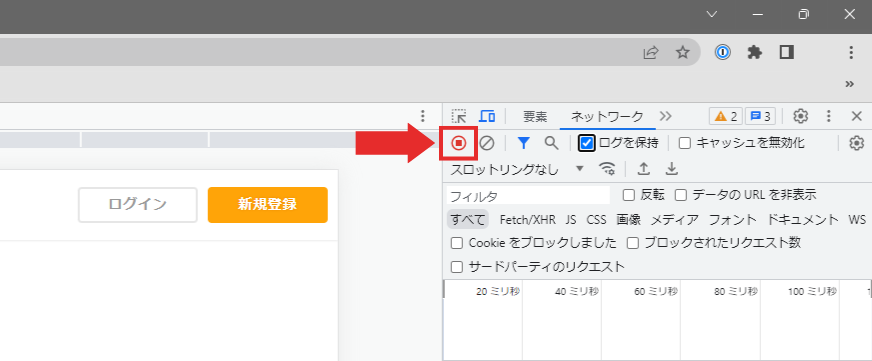The image size is (872, 361).
Task: Filter by ドキュメント requests
Action: coord(802,219)
